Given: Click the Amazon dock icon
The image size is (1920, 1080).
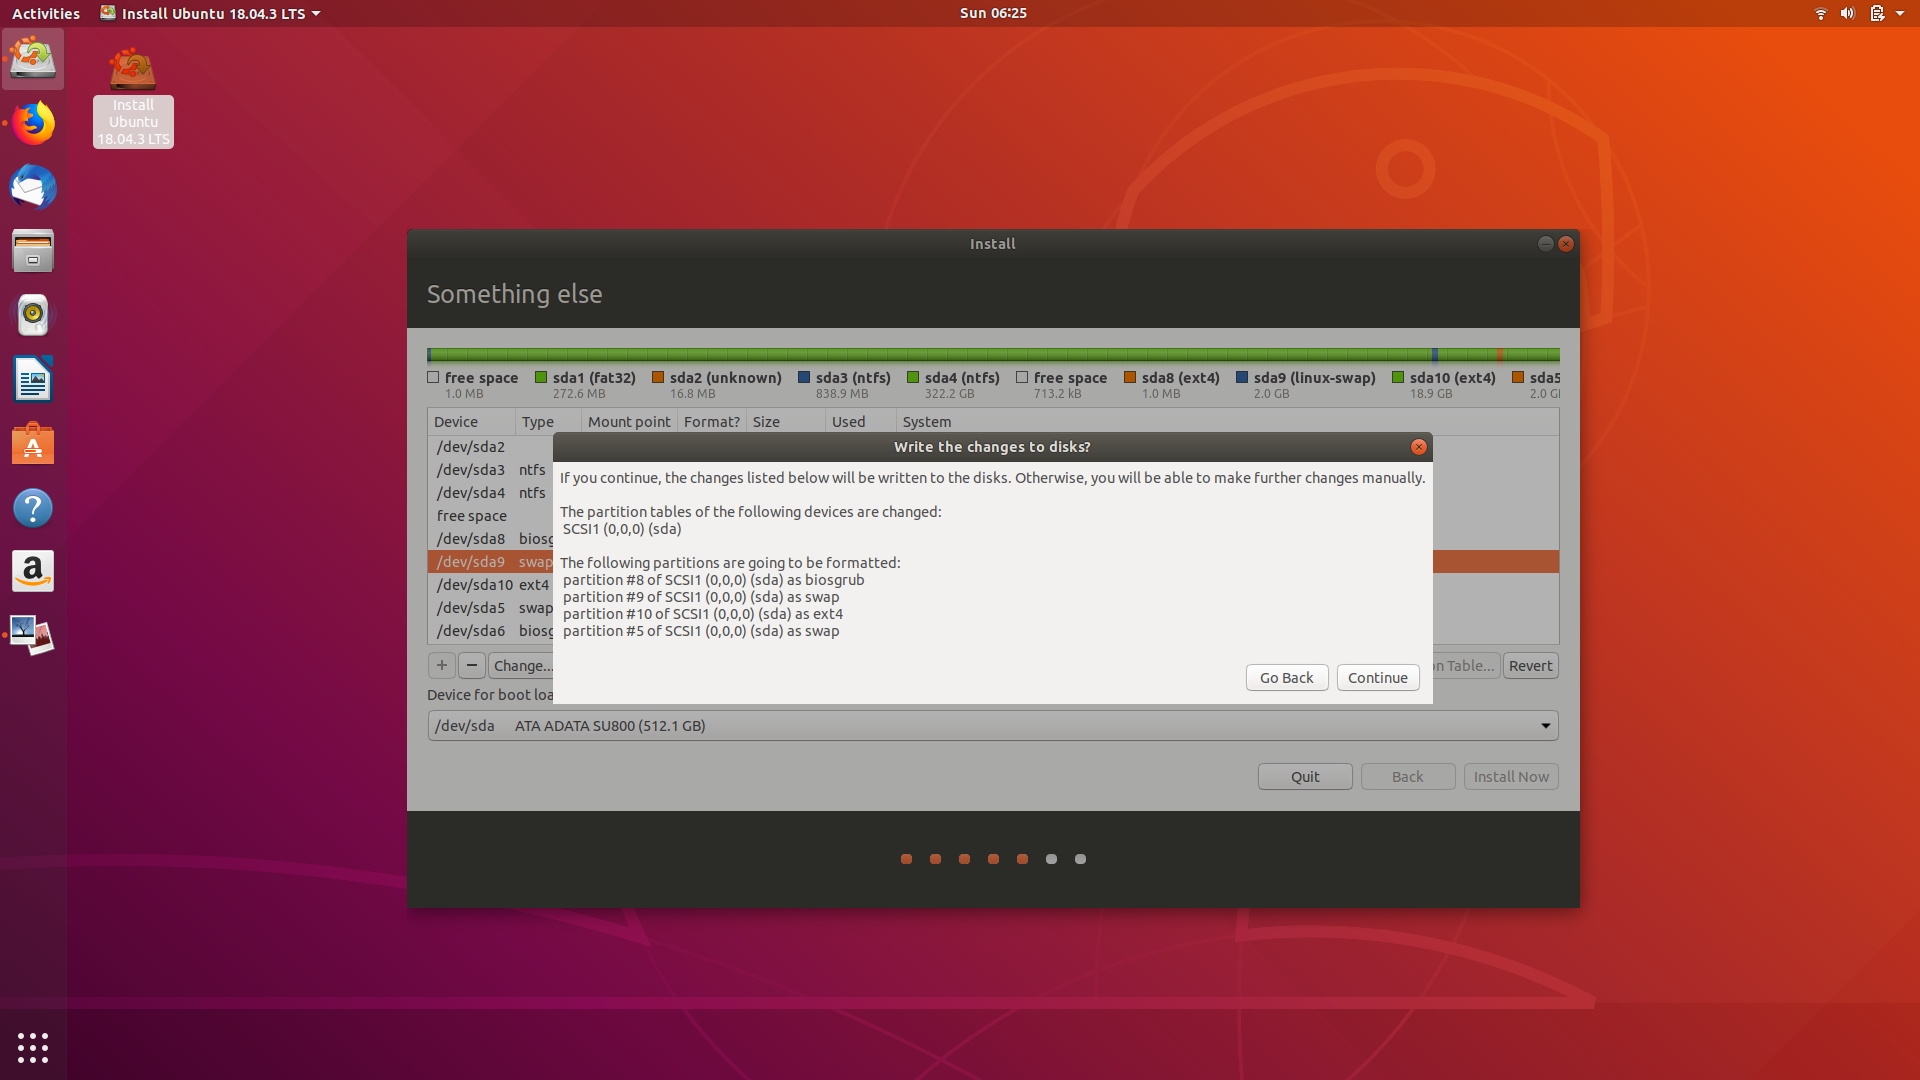Looking at the screenshot, I should point(33,571).
